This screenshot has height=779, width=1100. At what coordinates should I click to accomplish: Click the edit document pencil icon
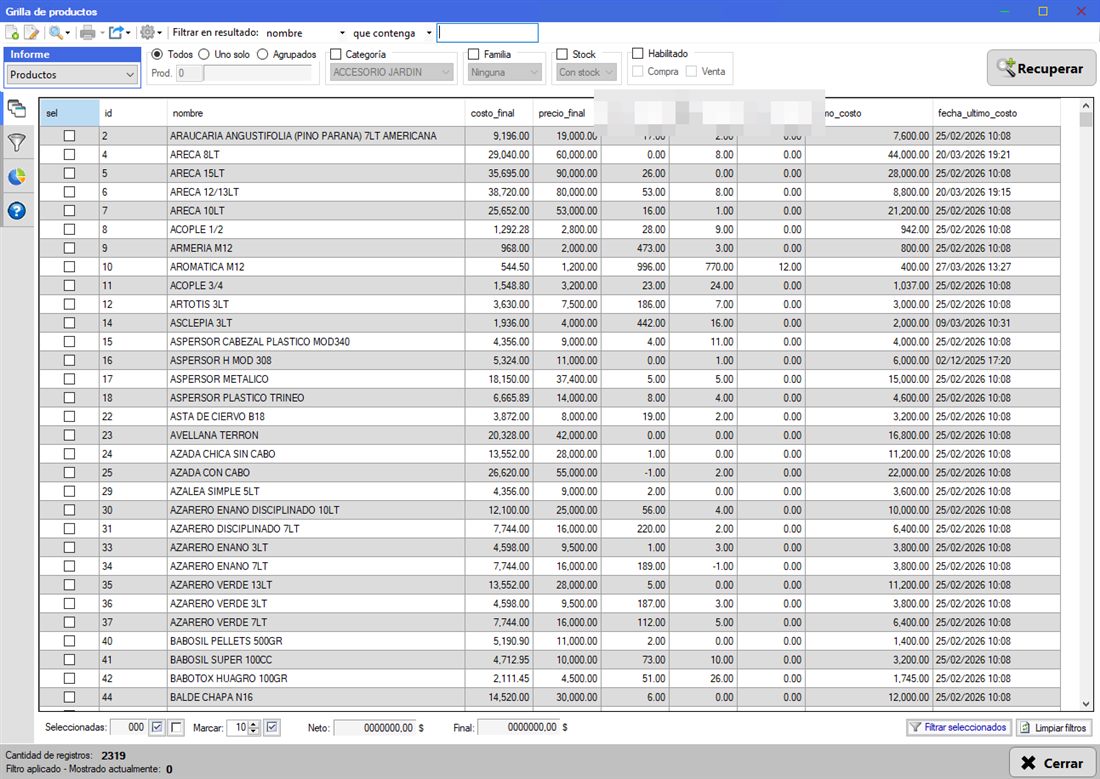tap(32, 32)
